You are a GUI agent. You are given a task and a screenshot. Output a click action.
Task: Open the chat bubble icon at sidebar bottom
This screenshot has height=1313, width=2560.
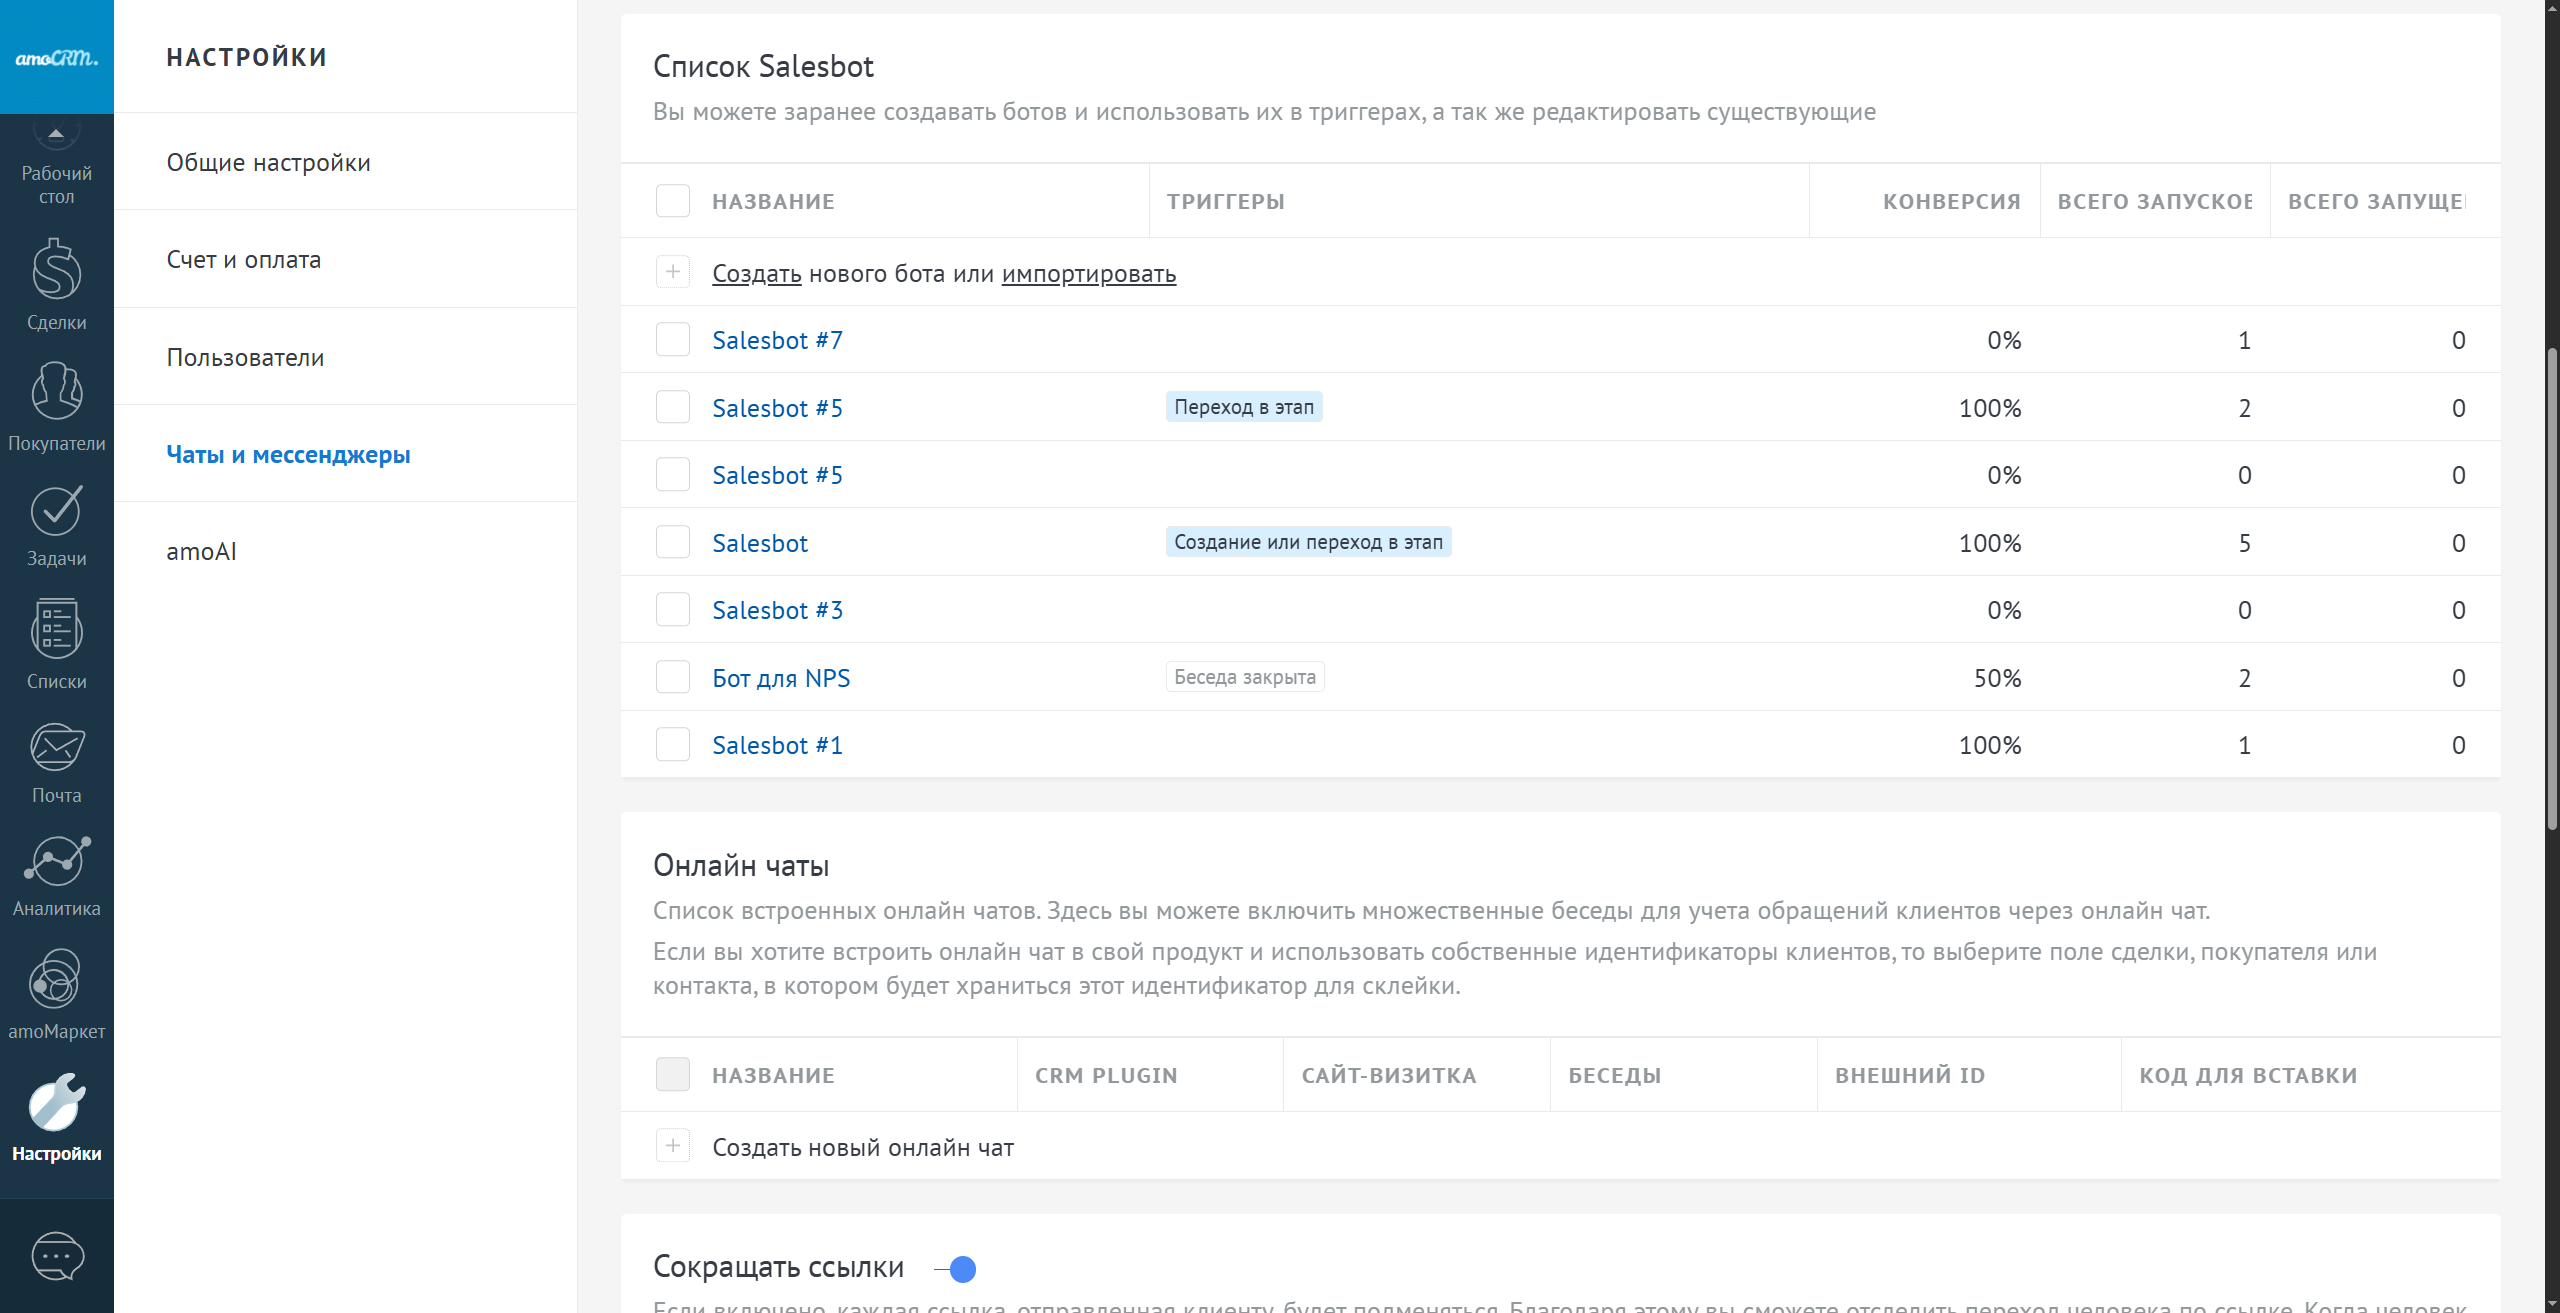click(x=57, y=1256)
